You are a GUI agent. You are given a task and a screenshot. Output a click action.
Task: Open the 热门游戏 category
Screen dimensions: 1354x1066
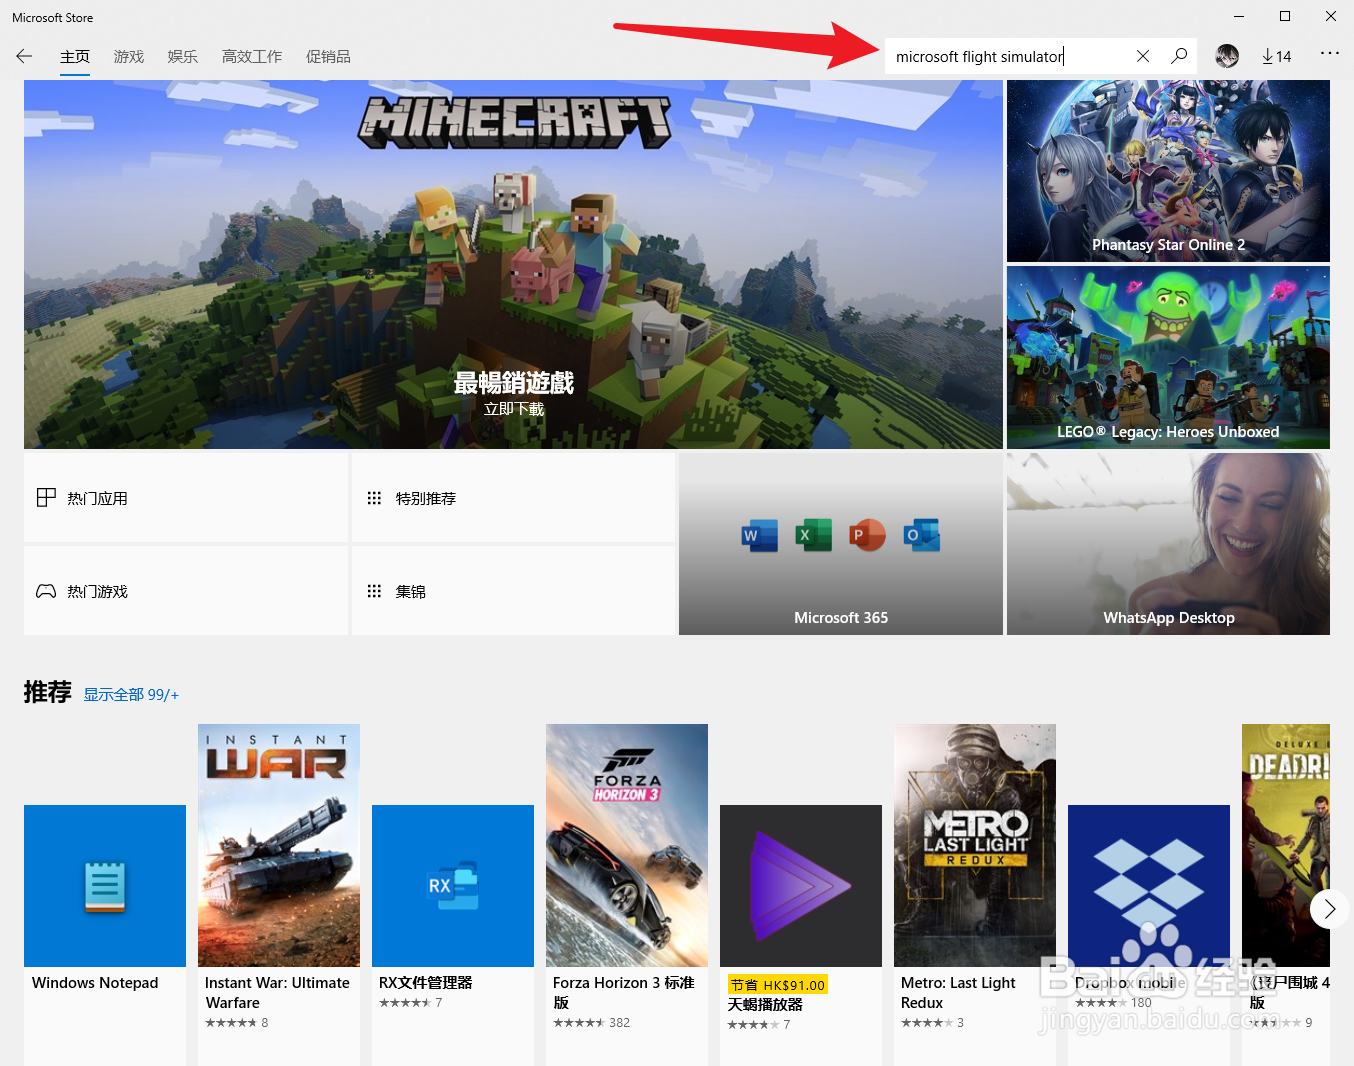(186, 591)
